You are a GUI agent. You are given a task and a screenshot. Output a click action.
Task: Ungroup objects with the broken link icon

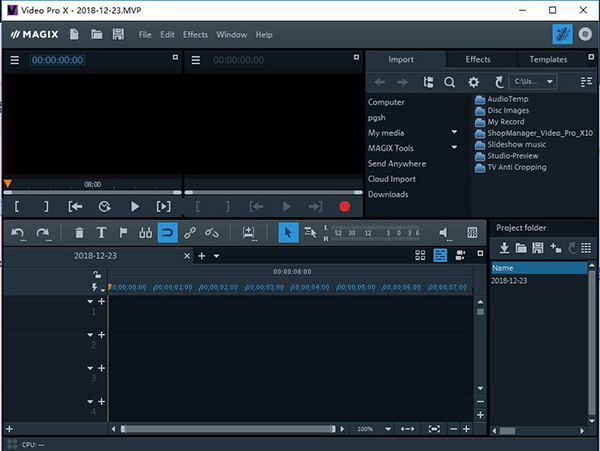pos(212,233)
